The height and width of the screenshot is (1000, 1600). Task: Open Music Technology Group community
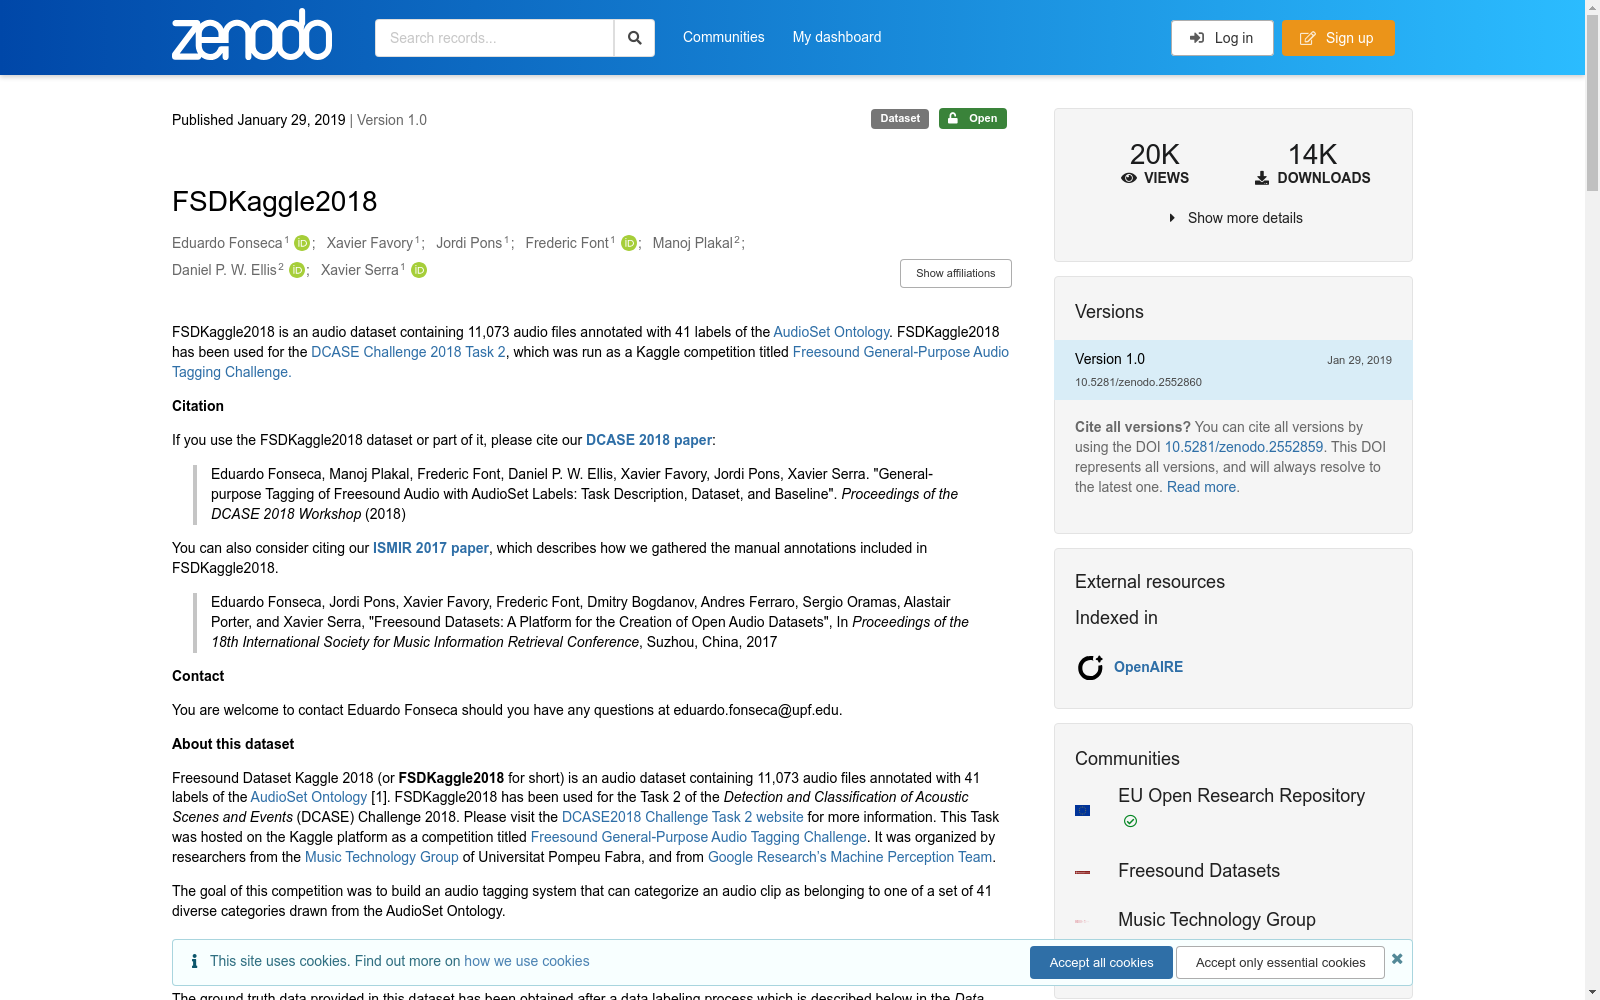point(1217,920)
